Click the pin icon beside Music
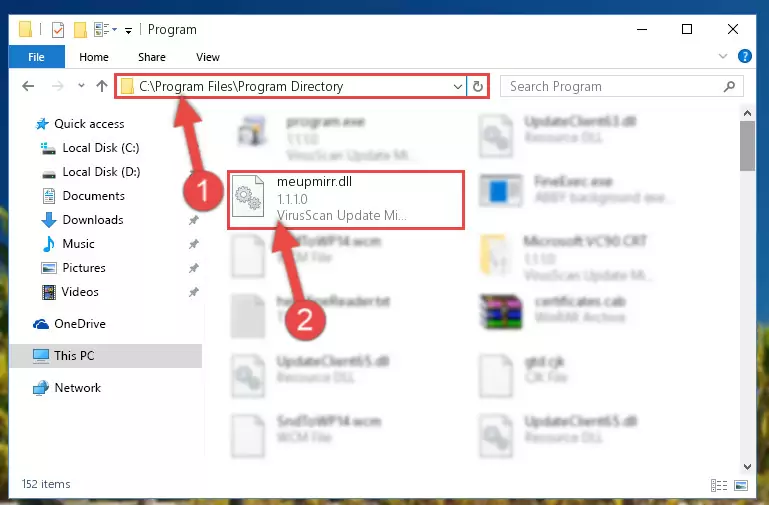 [194, 244]
